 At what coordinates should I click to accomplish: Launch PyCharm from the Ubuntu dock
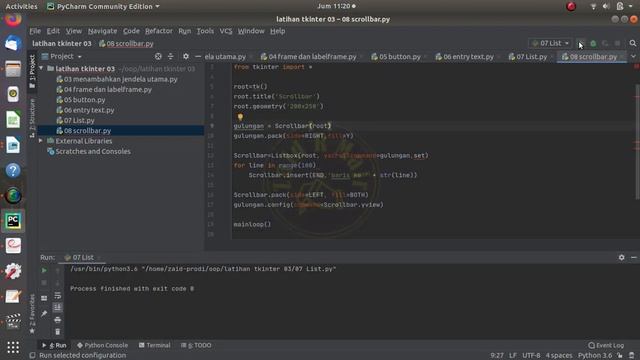pyautogui.click(x=13, y=221)
